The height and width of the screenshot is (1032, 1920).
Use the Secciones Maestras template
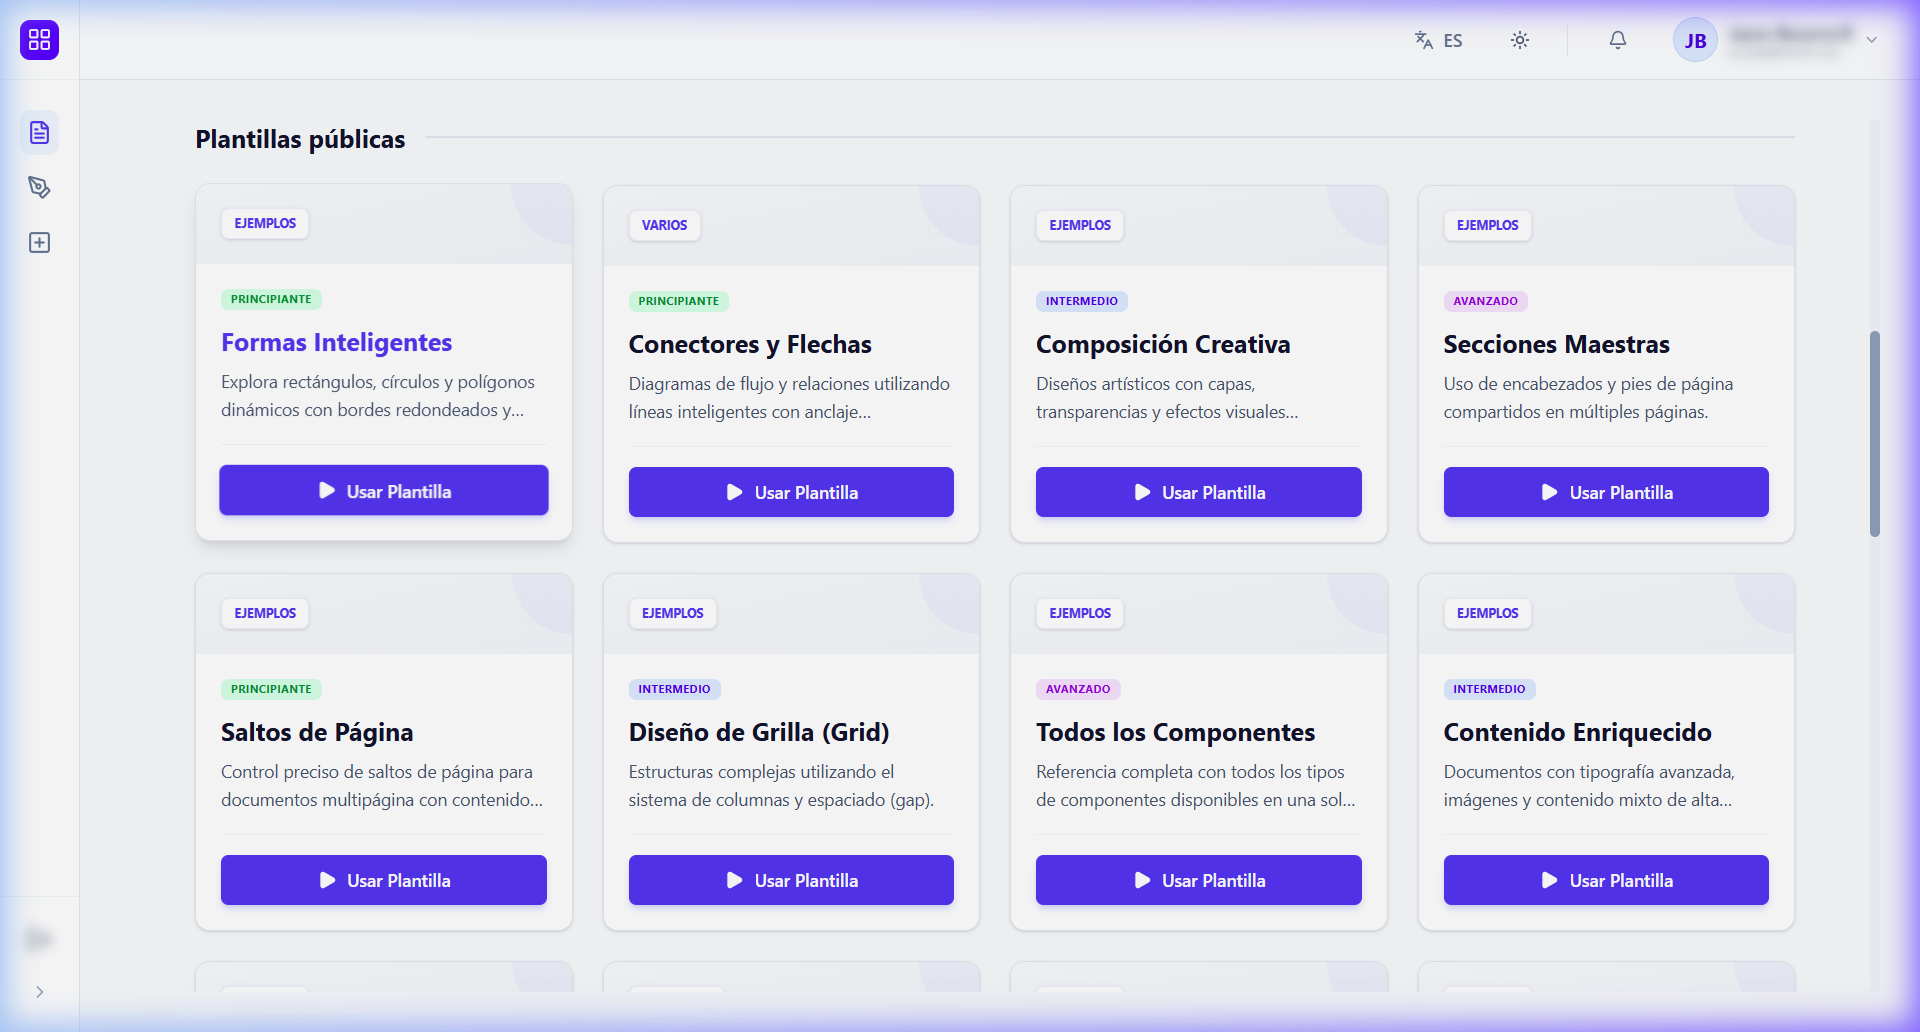point(1606,492)
